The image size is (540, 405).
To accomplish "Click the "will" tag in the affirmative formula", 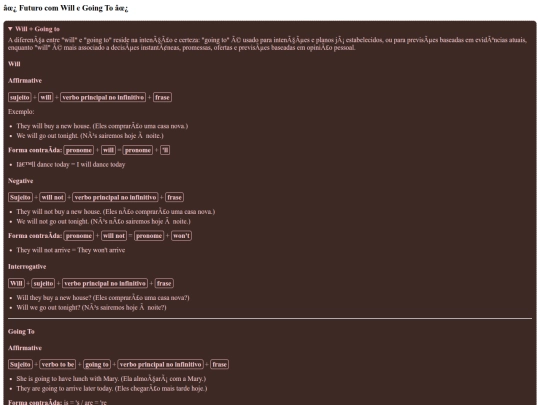I will [x=46, y=97].
